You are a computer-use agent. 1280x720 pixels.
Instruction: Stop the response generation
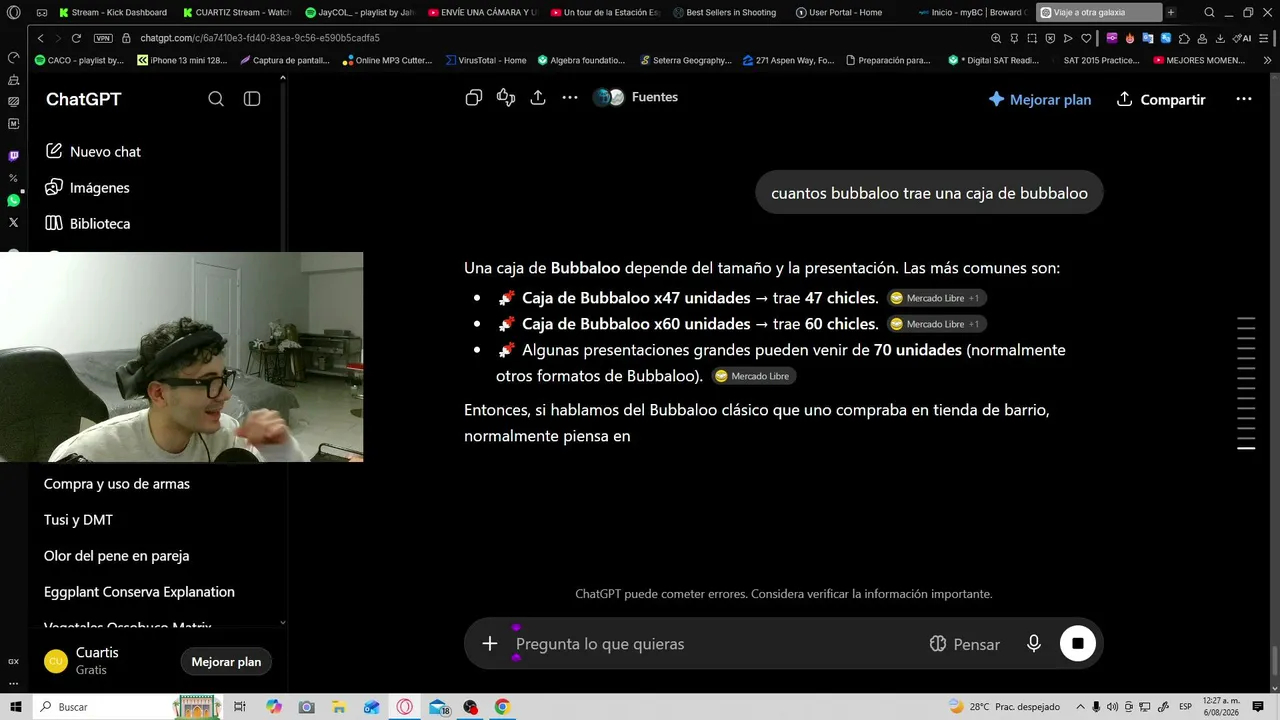point(1078,643)
